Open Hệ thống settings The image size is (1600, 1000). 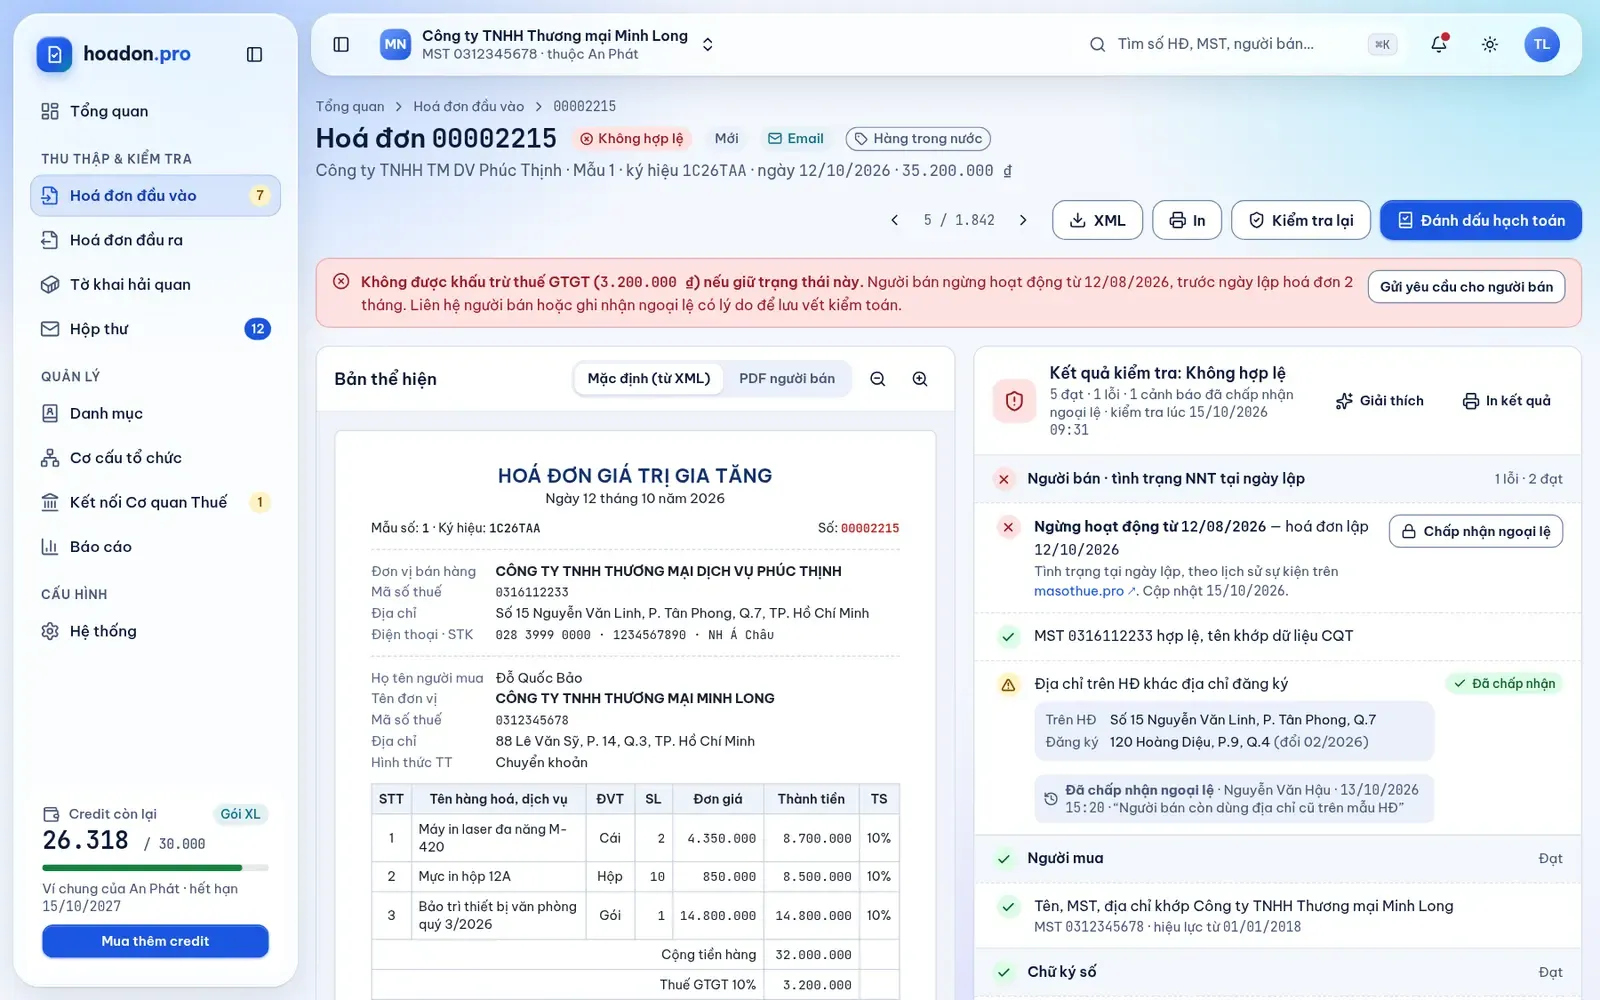click(x=155, y=631)
